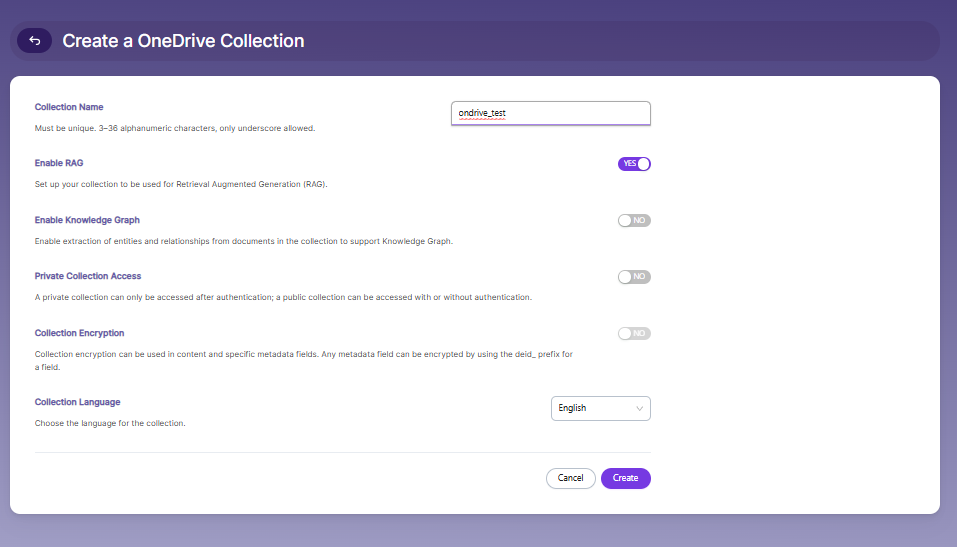Click the Retrieval Augmented Generation description

(181, 184)
